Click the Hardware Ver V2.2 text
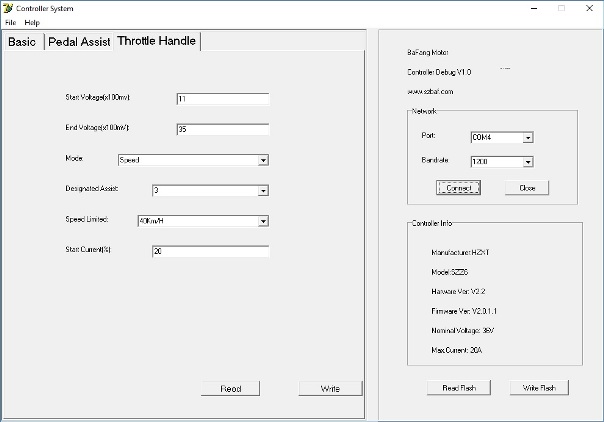This screenshot has height=422, width=604. tap(458, 291)
